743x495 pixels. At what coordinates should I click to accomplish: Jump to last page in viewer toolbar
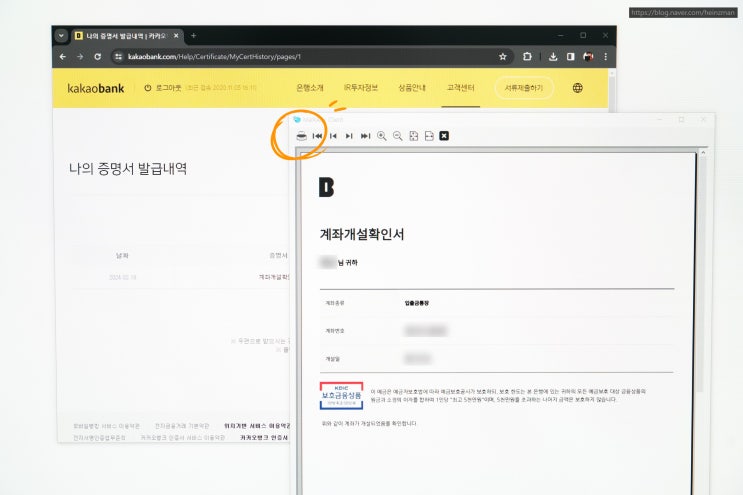click(365, 136)
